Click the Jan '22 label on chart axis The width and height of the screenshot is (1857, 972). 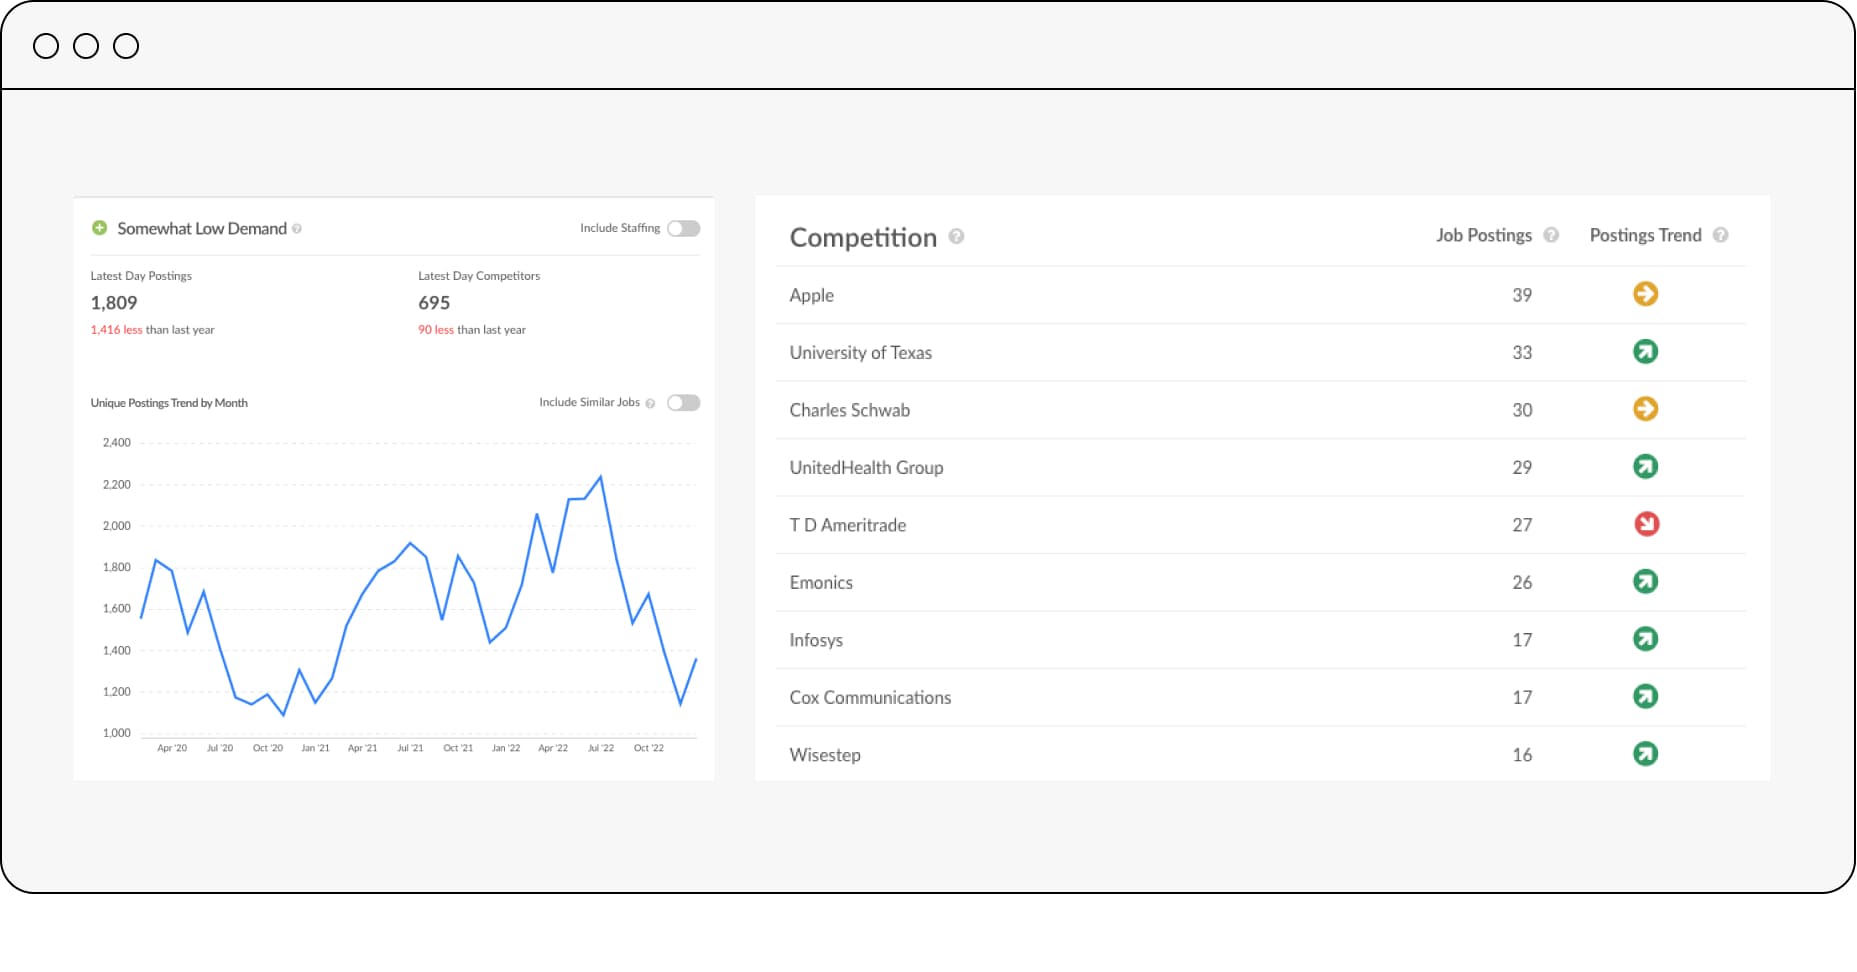506,748
